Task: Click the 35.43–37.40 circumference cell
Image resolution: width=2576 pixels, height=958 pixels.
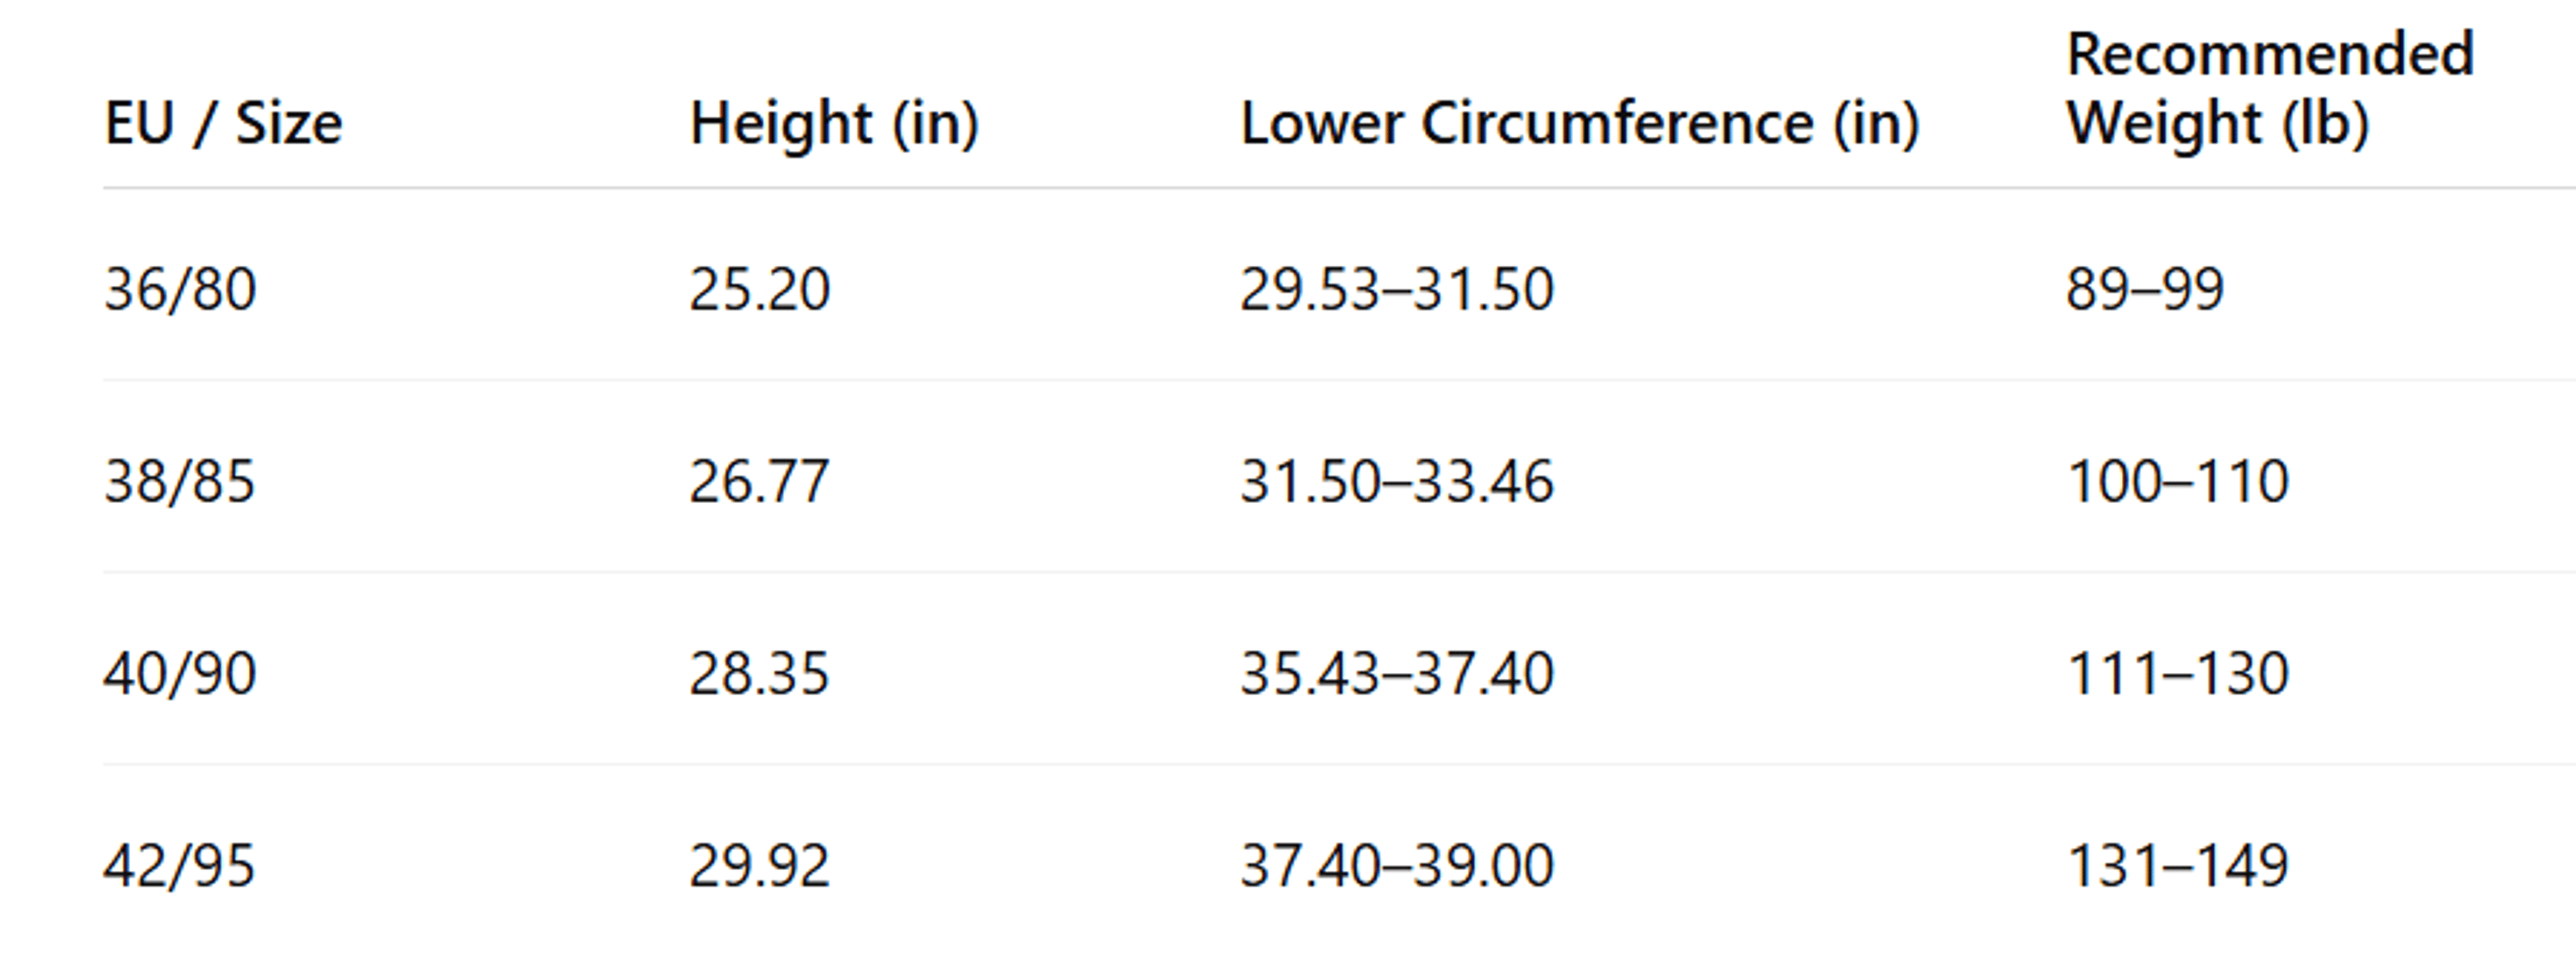Action: click(1397, 674)
